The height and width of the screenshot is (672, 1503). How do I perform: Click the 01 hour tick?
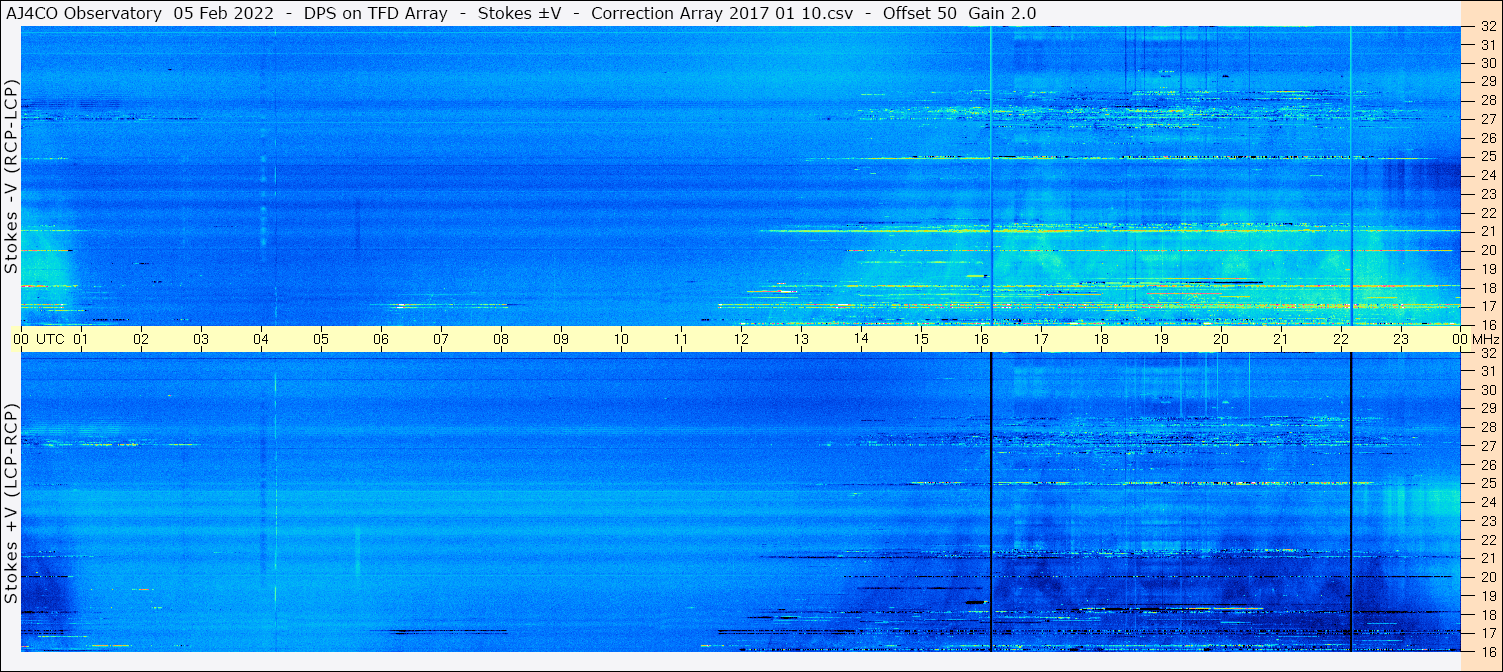pyautogui.click(x=81, y=339)
